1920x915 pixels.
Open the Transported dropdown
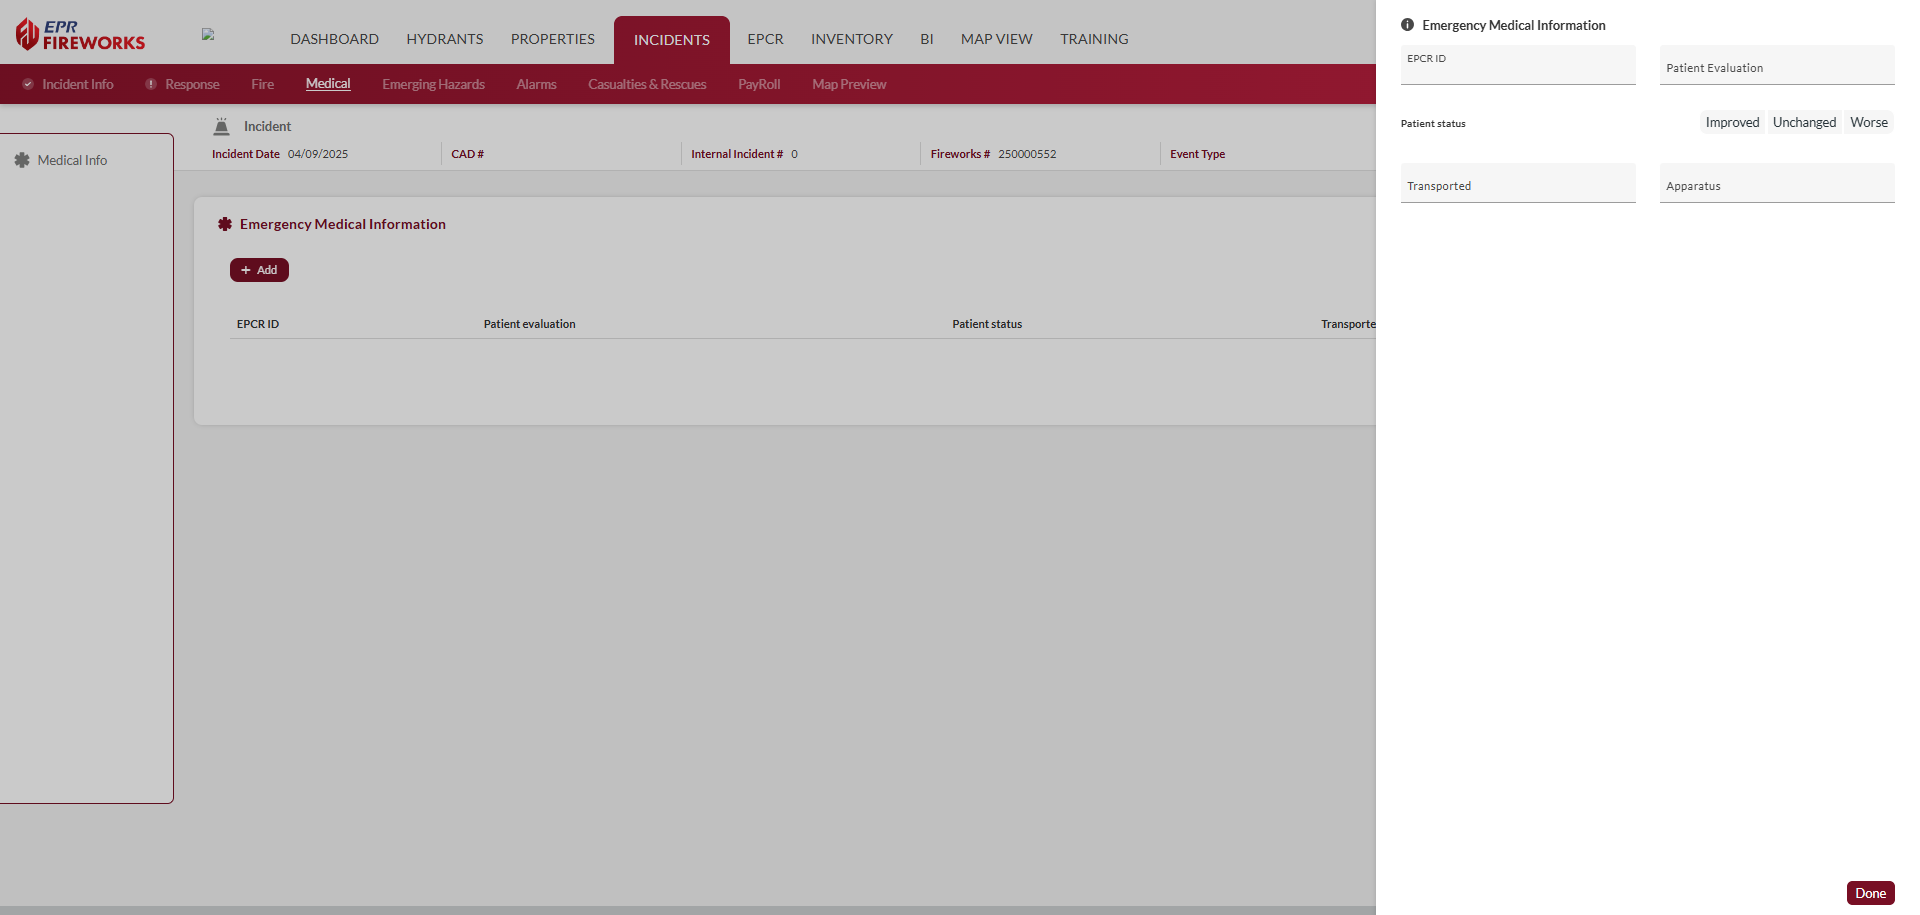pyautogui.click(x=1517, y=184)
